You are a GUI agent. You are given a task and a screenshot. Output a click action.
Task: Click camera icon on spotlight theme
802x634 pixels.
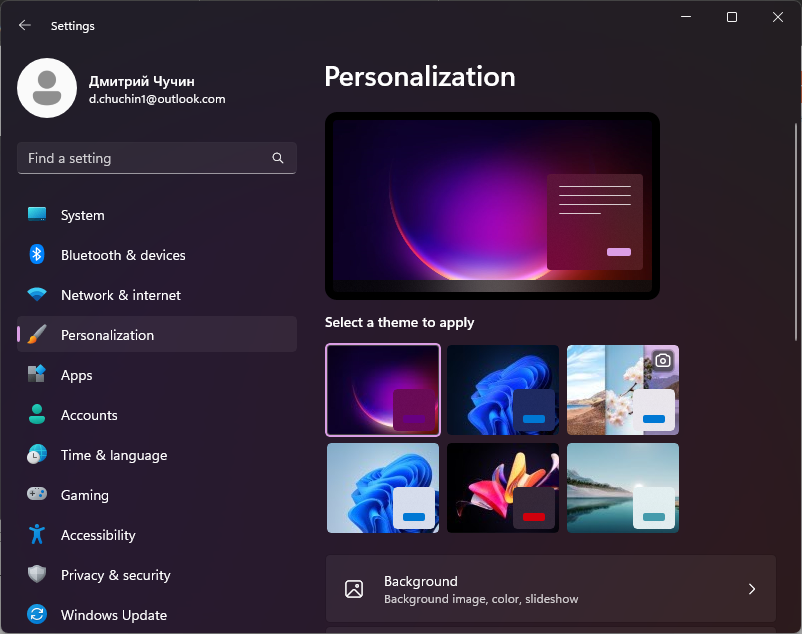click(663, 360)
